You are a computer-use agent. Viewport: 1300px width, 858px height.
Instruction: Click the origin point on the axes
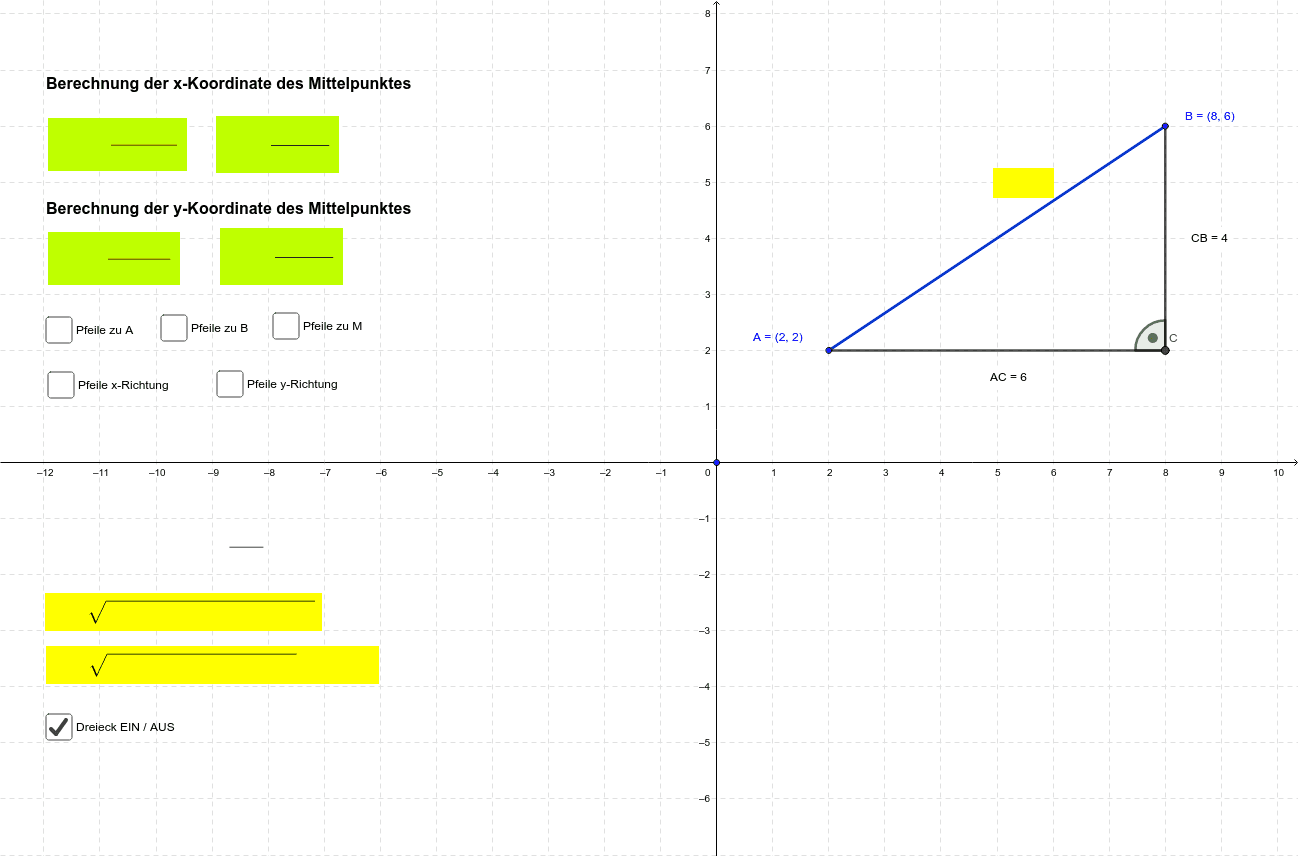(717, 462)
